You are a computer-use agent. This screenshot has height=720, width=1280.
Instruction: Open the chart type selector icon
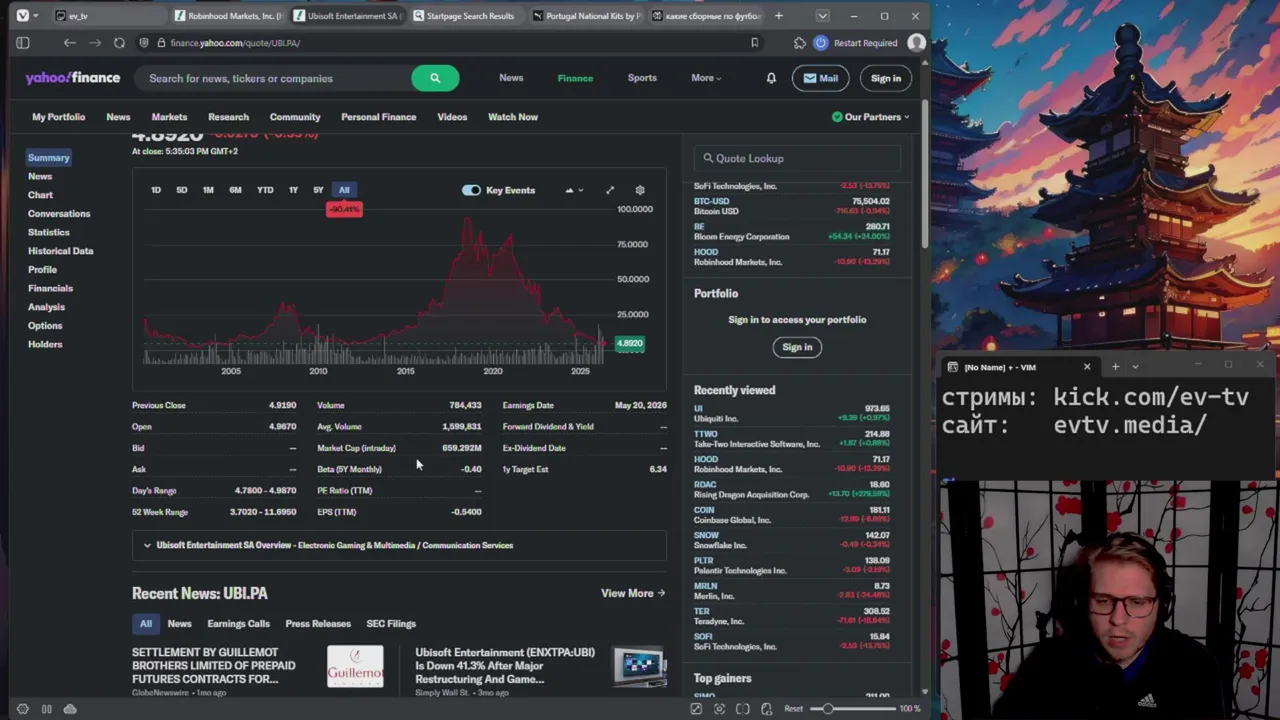click(573, 190)
